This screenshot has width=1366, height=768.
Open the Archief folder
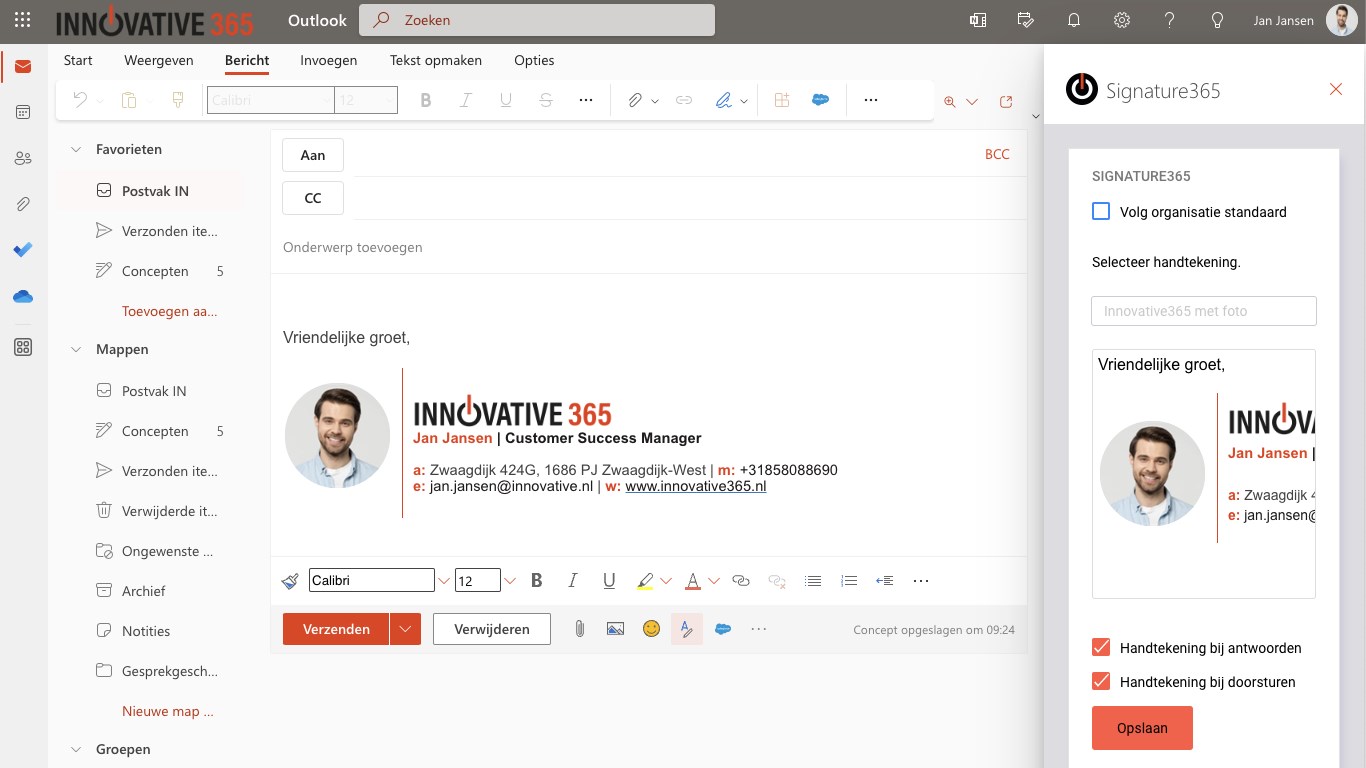[150, 591]
